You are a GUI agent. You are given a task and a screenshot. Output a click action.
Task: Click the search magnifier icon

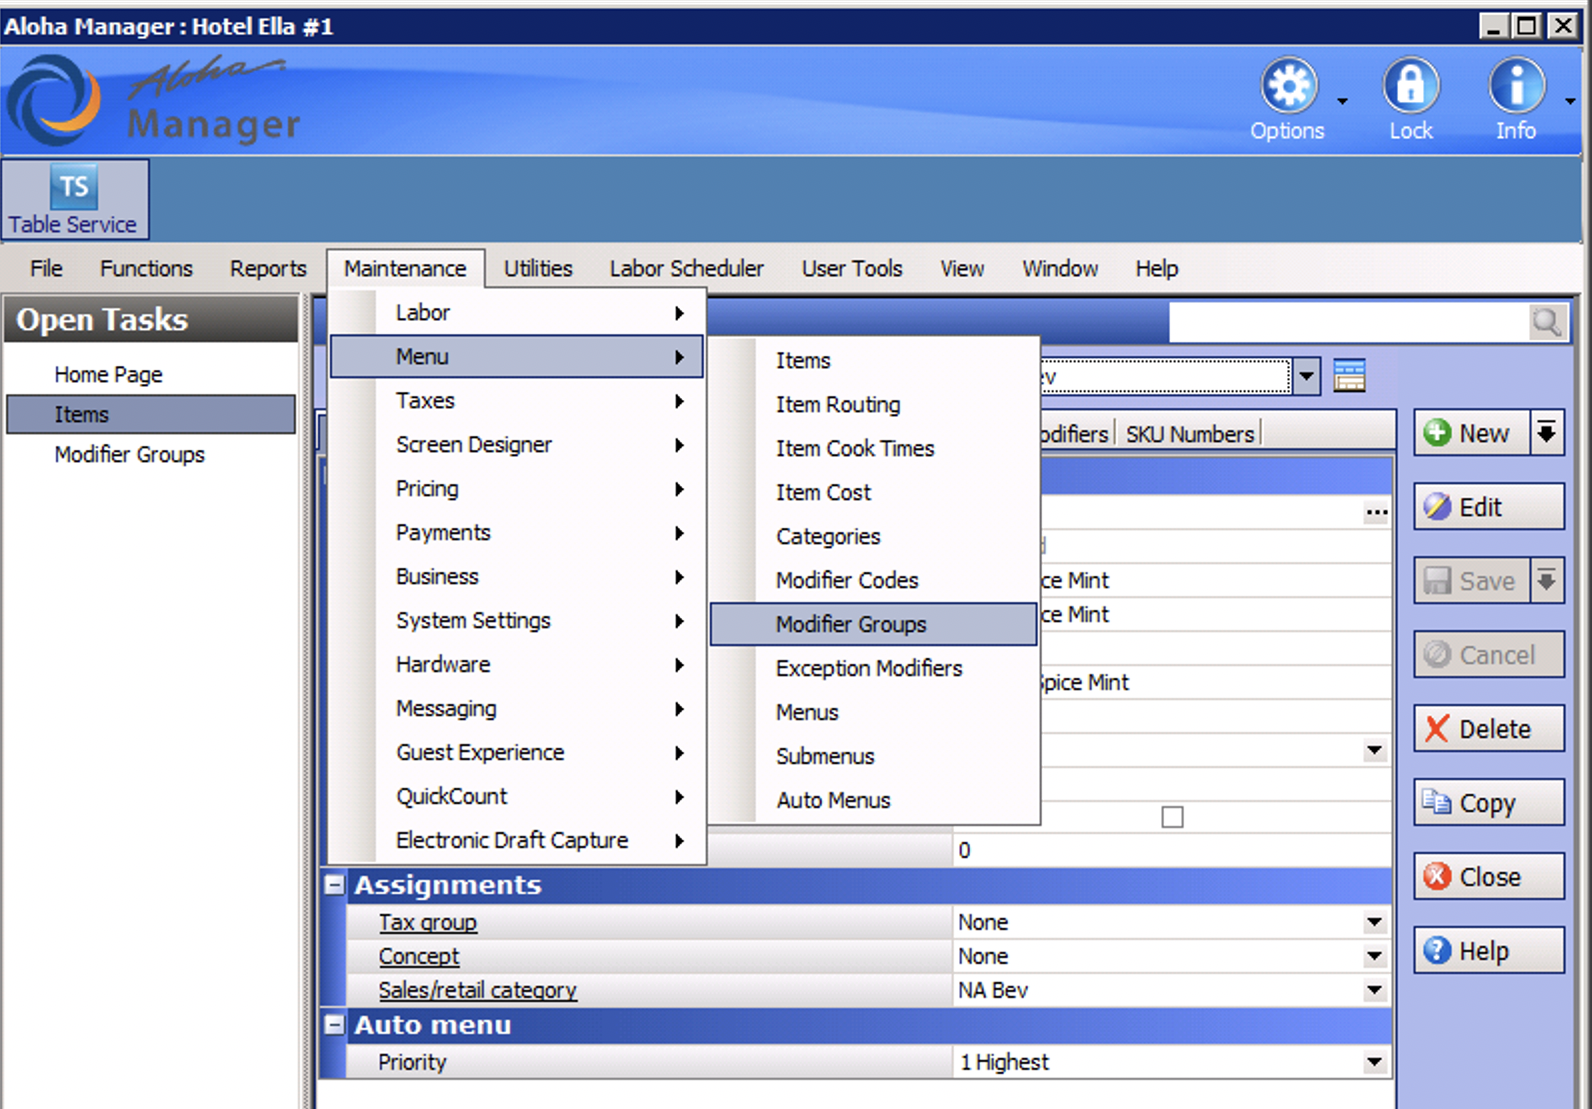[x=1546, y=322]
